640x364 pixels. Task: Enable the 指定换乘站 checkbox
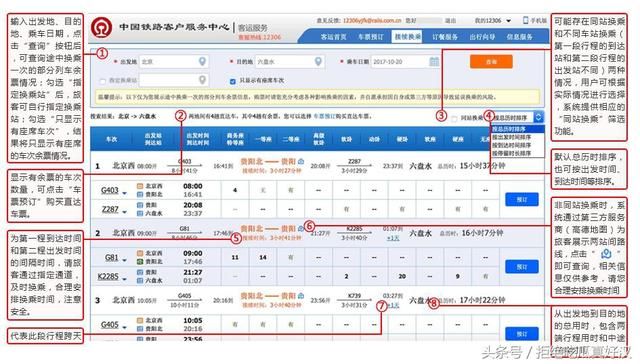point(103,81)
